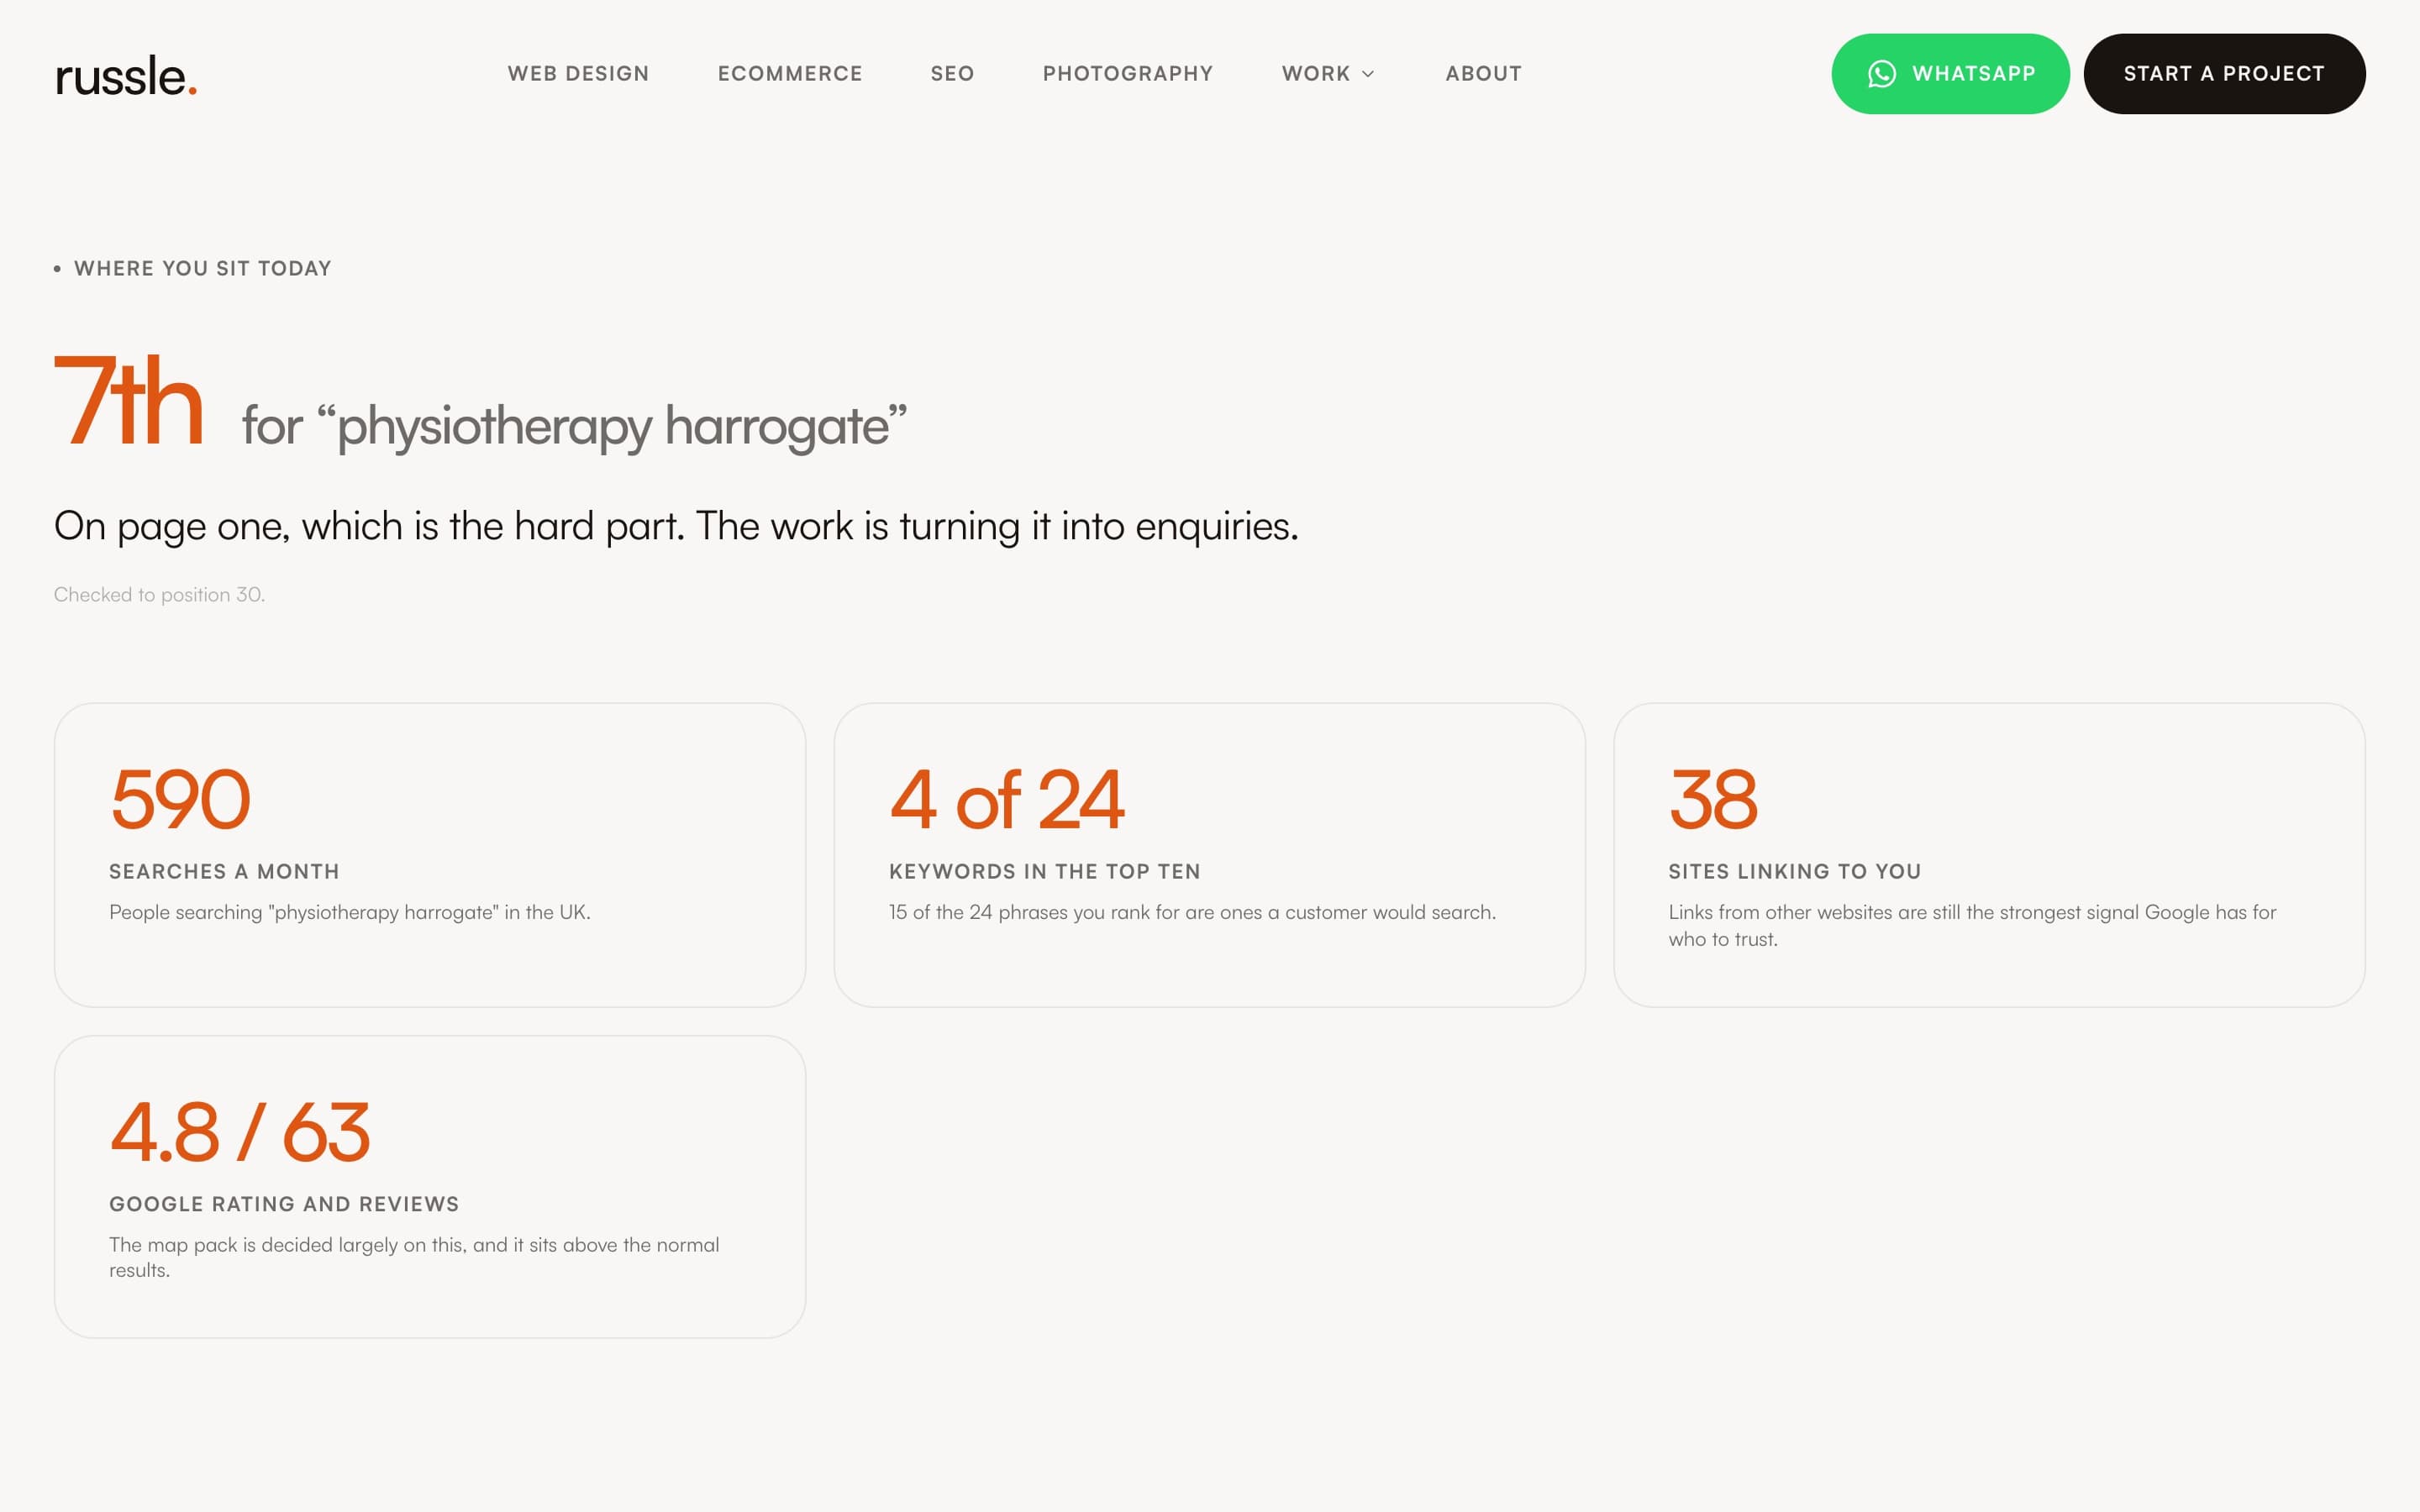The height and width of the screenshot is (1512, 2420).
Task: Click the "KEYWORDS IN THE TOP TEN" label
Action: [1045, 871]
